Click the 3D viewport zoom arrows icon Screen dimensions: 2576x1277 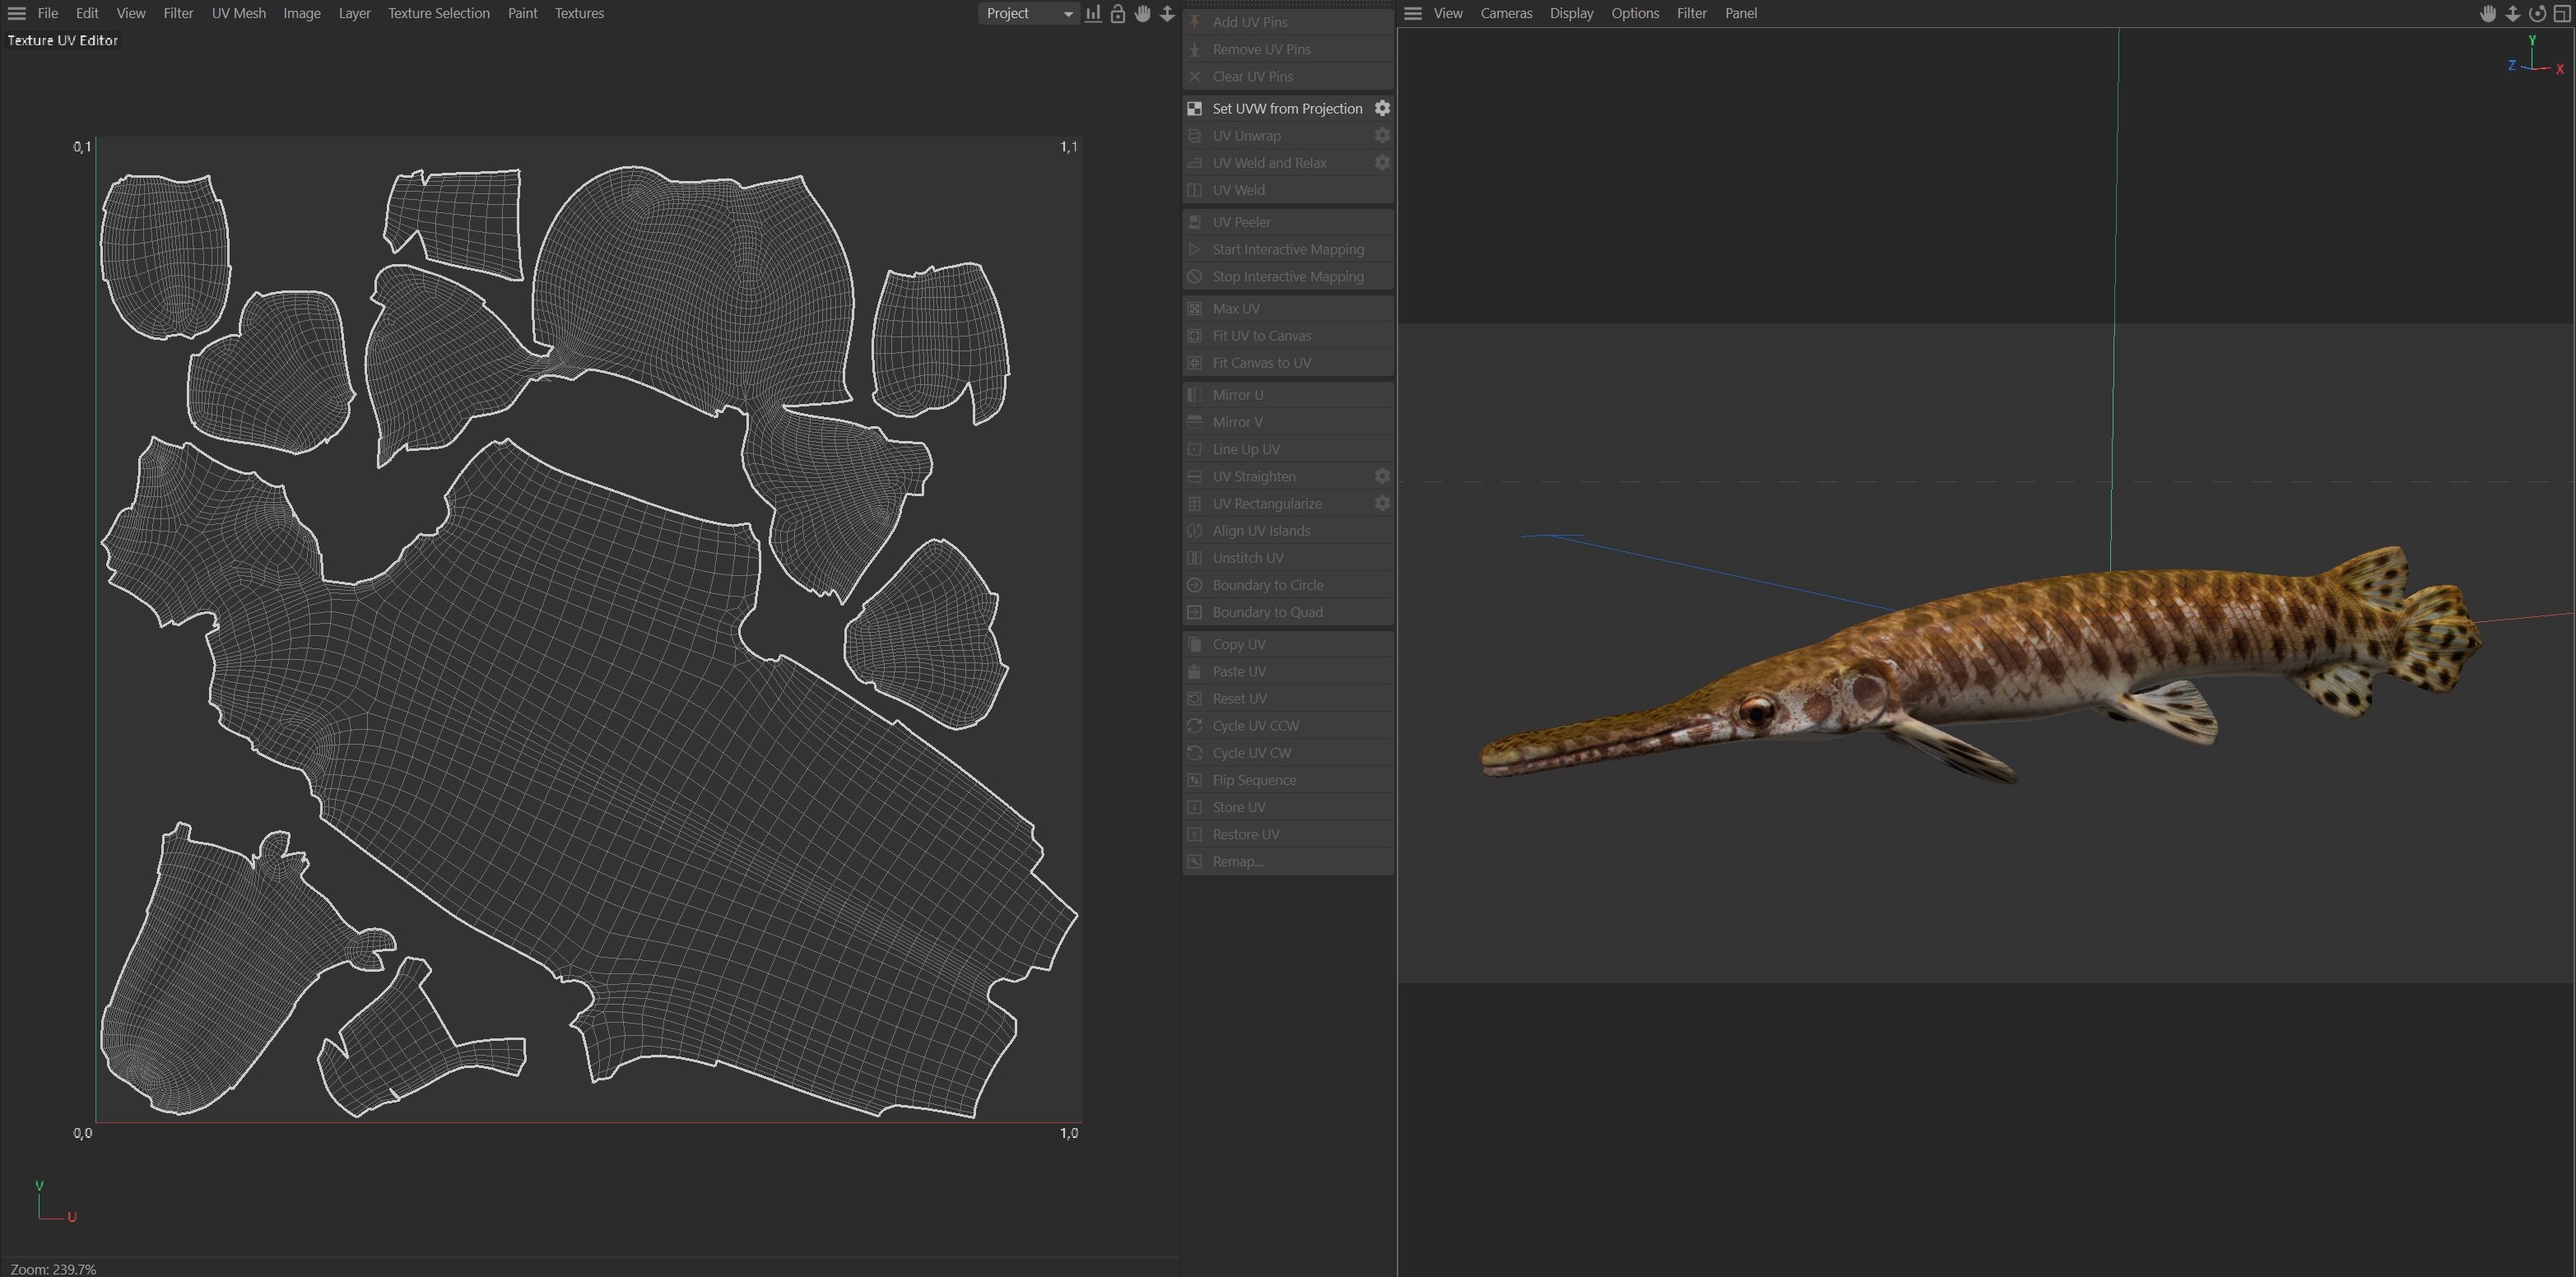[2512, 14]
